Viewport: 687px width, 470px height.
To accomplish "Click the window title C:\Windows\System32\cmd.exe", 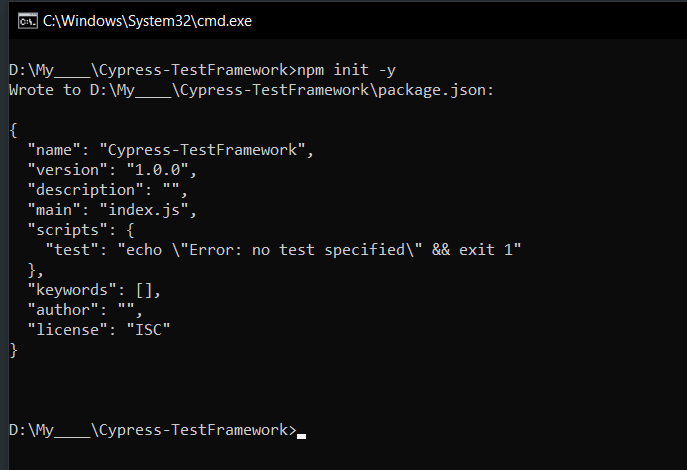I will click(x=147, y=21).
